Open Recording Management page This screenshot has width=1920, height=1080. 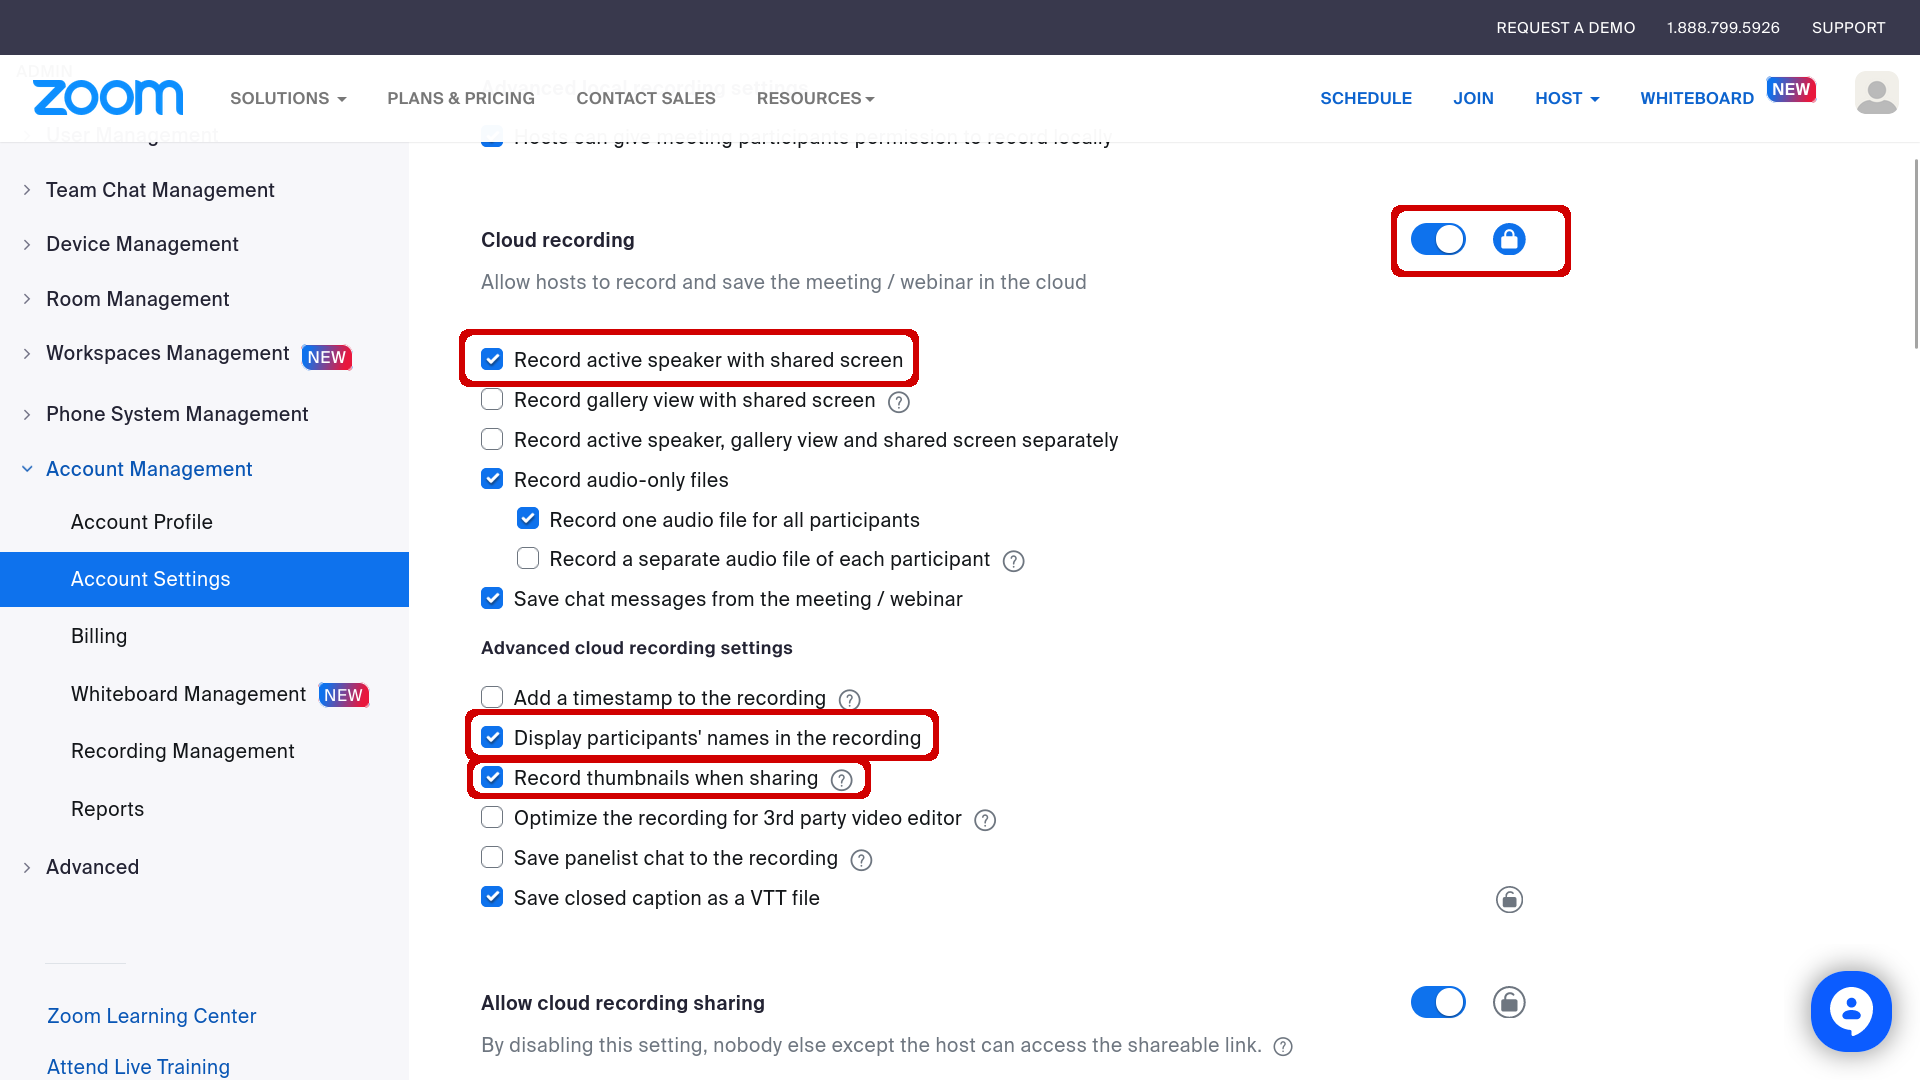coord(182,751)
